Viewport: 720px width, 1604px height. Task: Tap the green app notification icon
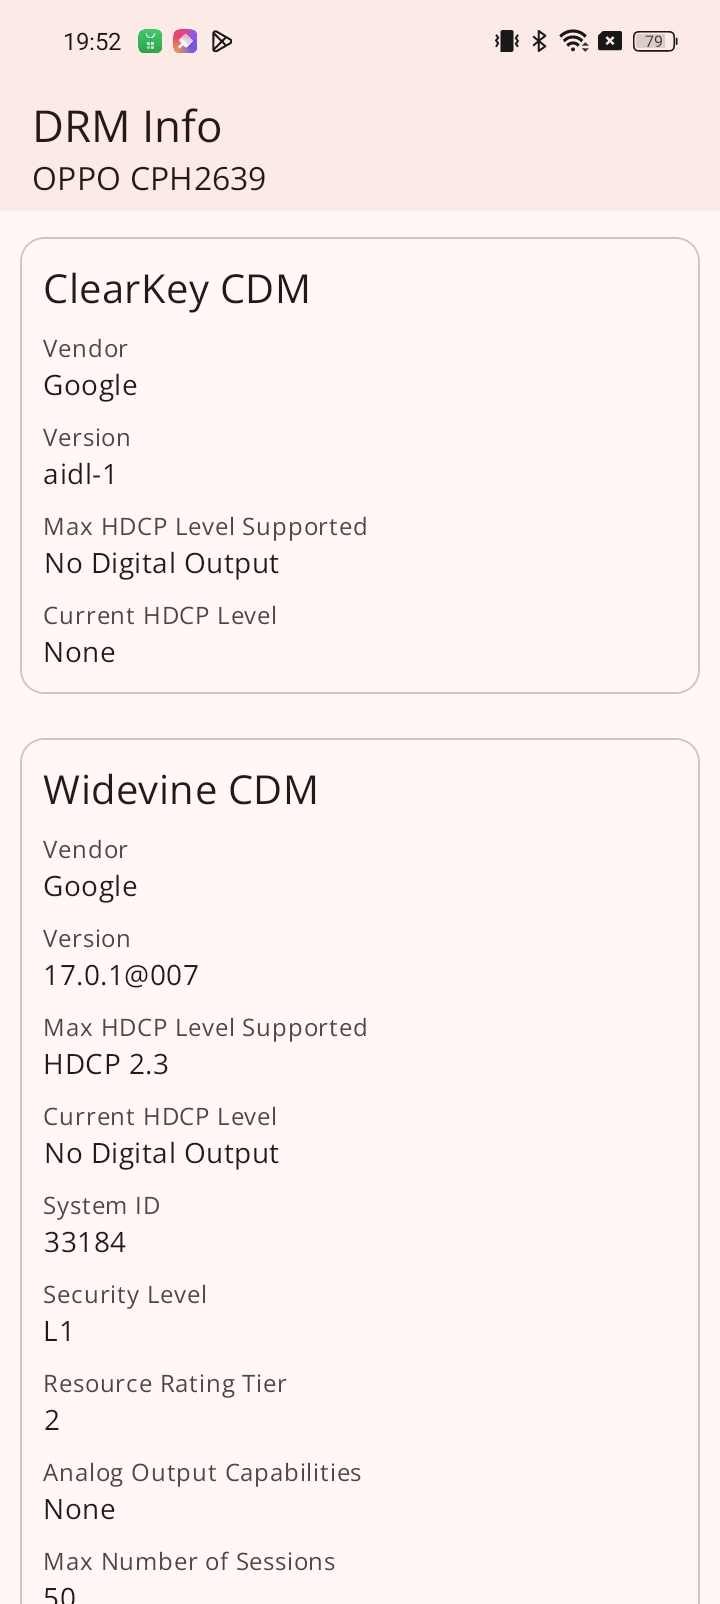tap(150, 41)
